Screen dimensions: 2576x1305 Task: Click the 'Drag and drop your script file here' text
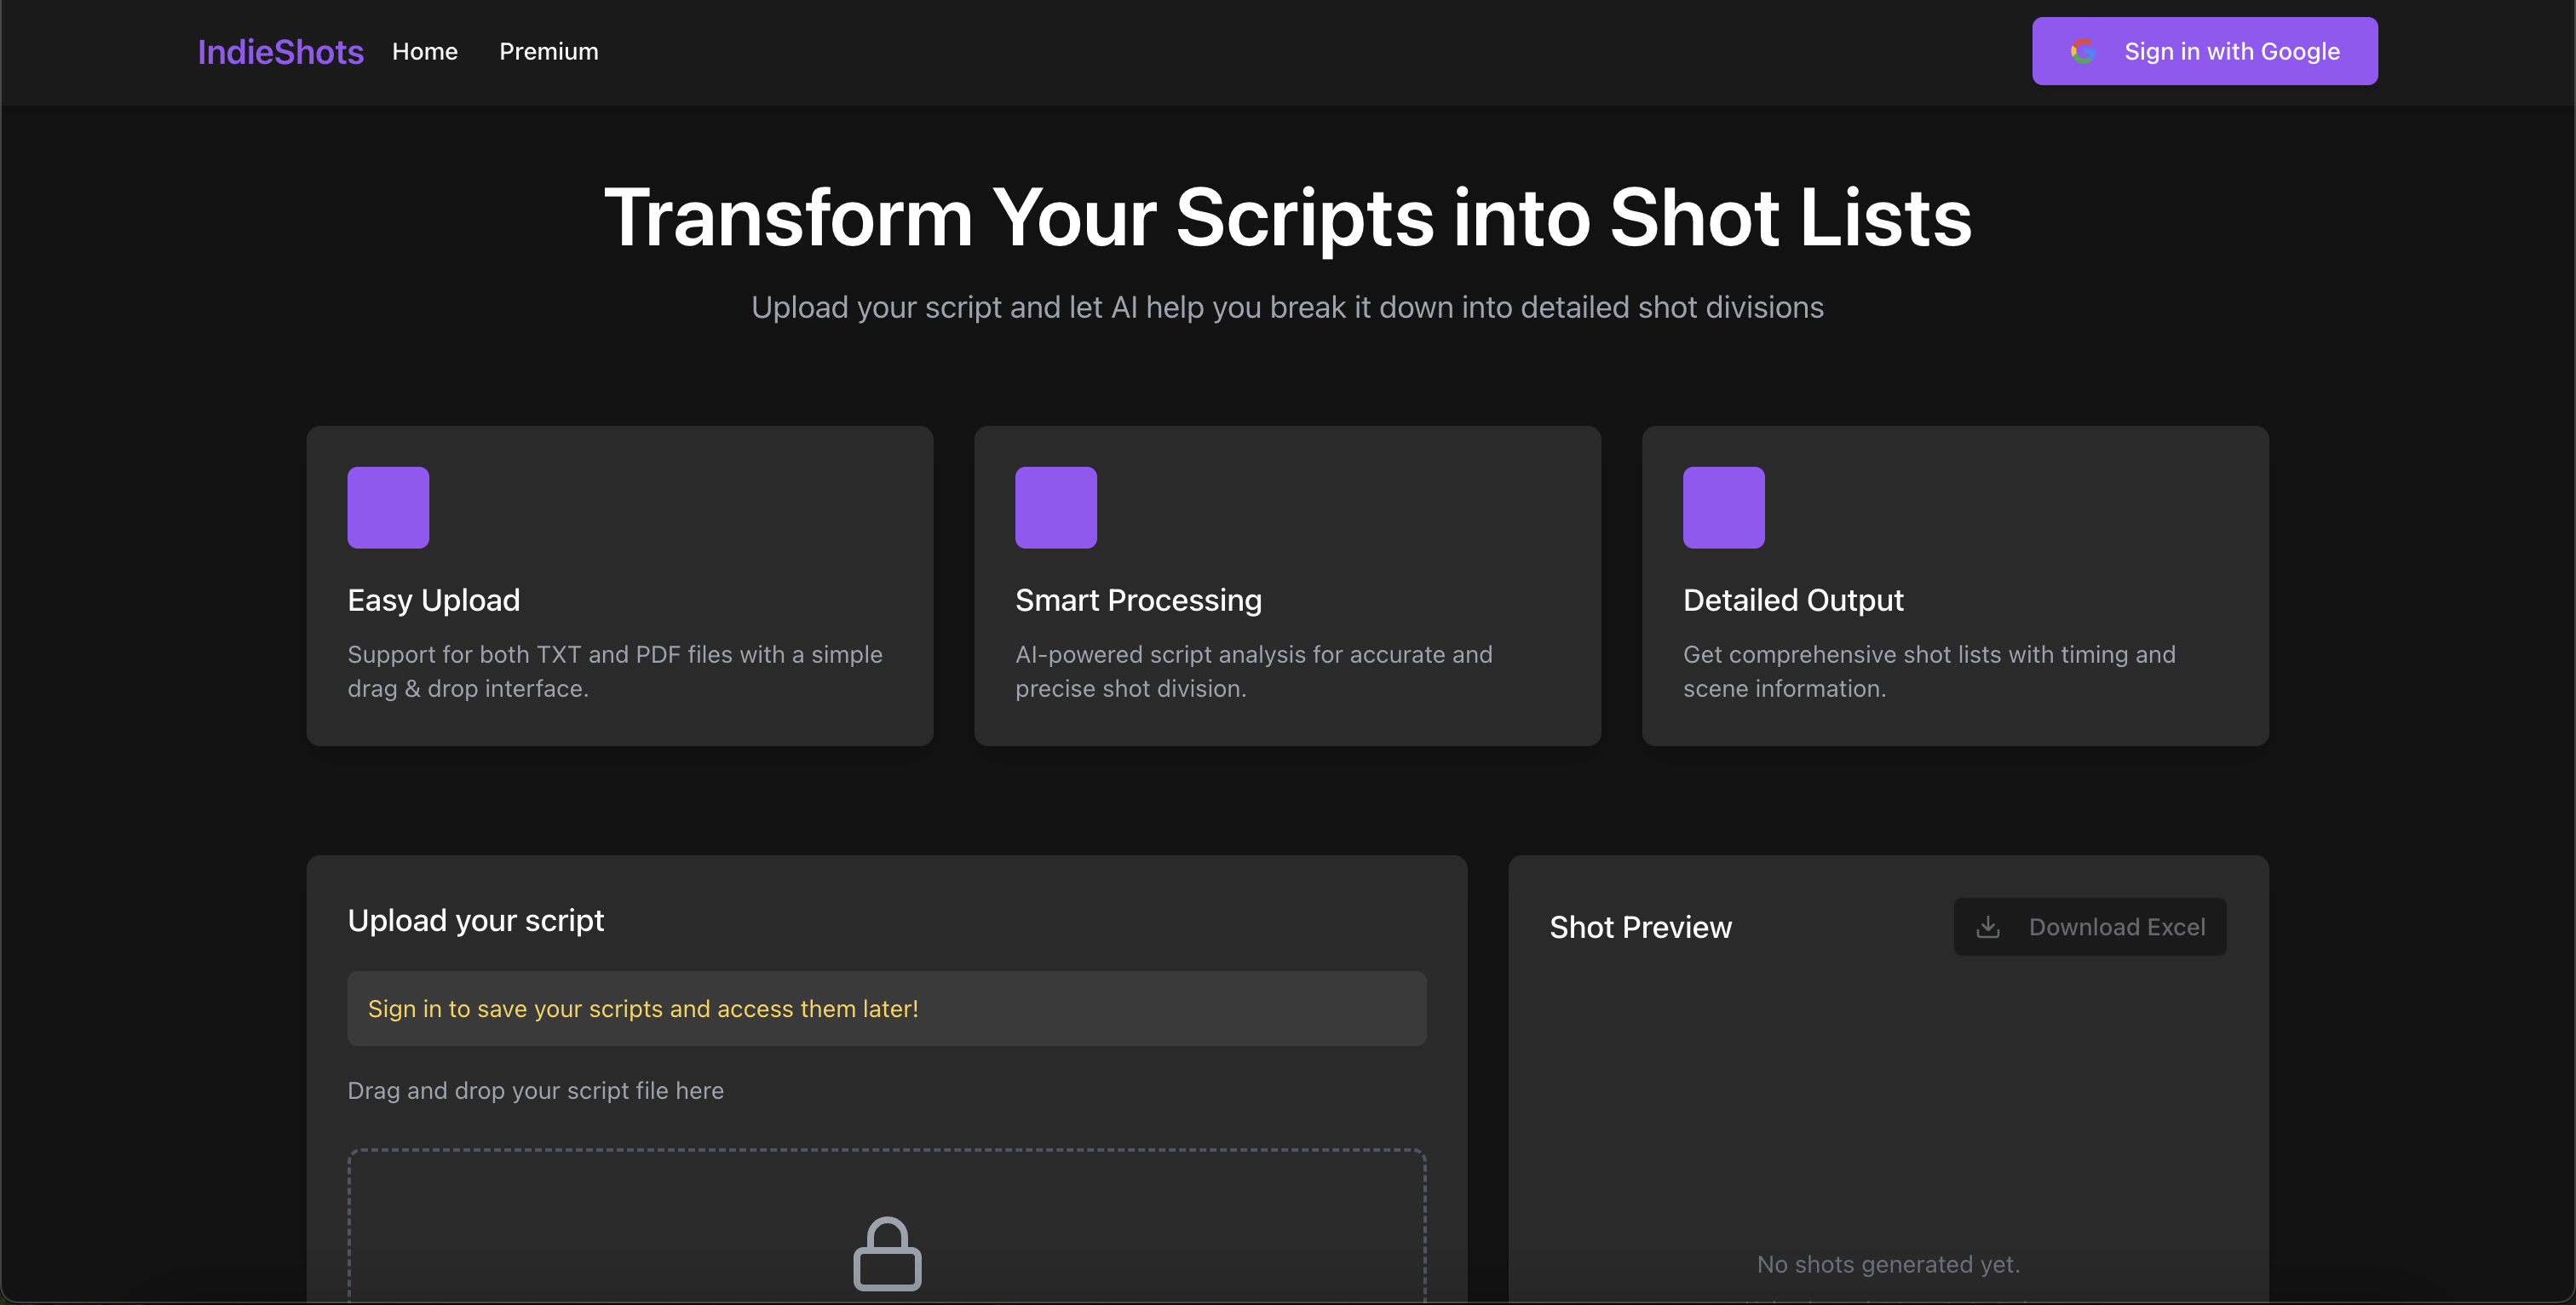[x=536, y=1090]
